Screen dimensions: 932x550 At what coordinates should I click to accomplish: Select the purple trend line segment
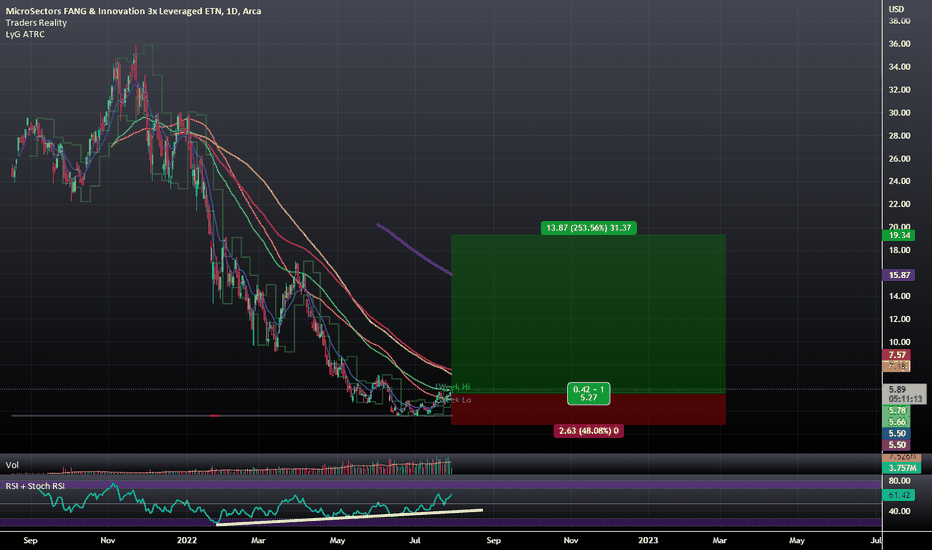pos(414,249)
